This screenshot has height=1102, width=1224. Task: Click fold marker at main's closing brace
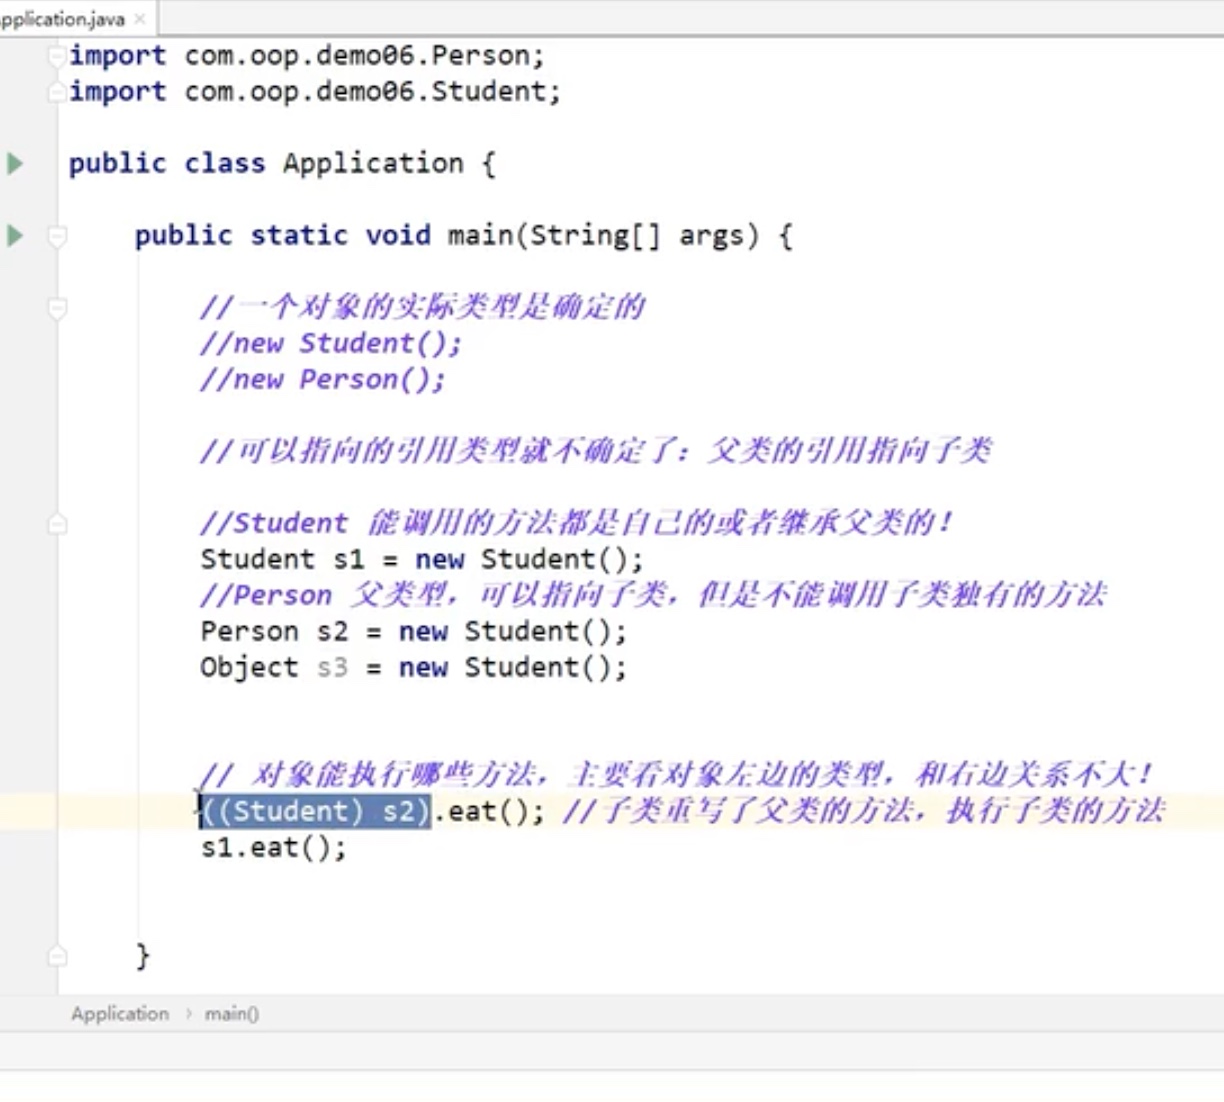[58, 956]
